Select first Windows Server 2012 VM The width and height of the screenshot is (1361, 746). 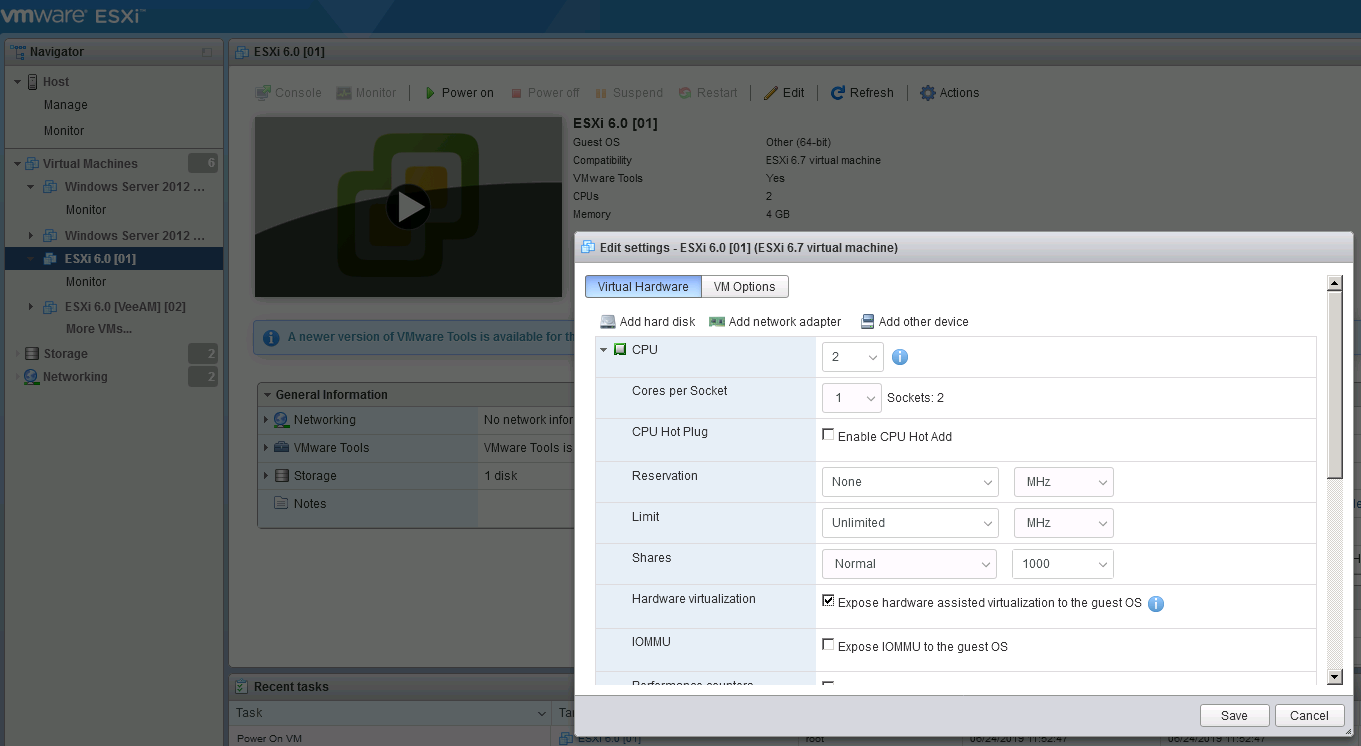coord(135,187)
